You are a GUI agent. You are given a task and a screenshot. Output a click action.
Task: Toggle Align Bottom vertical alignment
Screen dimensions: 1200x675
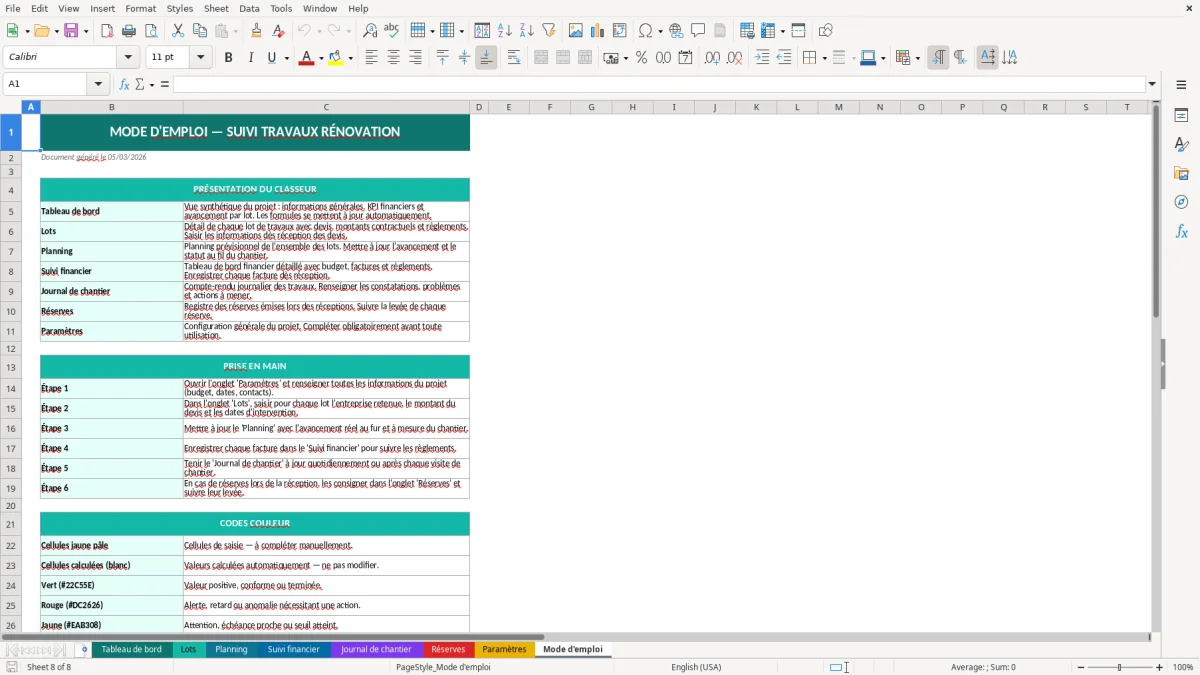click(486, 58)
